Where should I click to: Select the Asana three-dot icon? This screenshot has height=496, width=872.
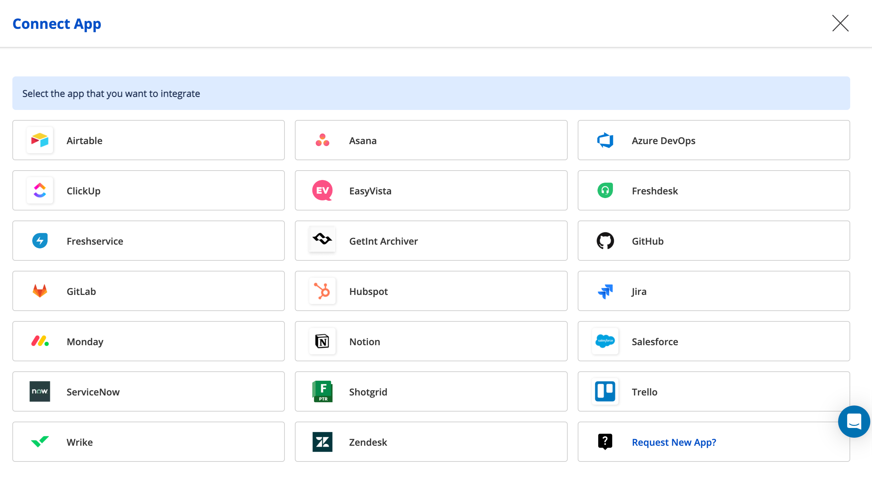coord(322,141)
